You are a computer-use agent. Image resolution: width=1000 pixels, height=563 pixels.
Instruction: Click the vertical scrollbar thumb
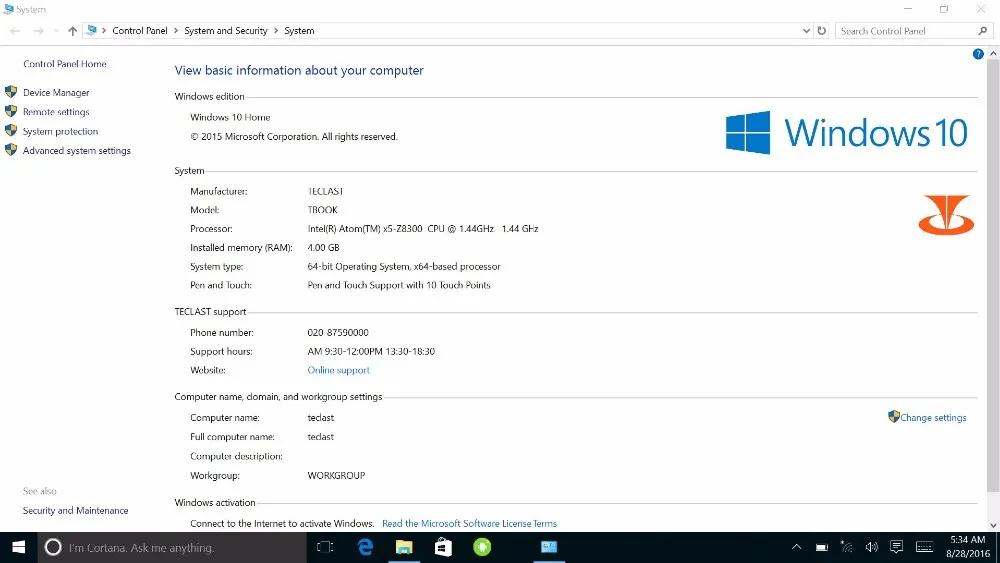(993, 275)
